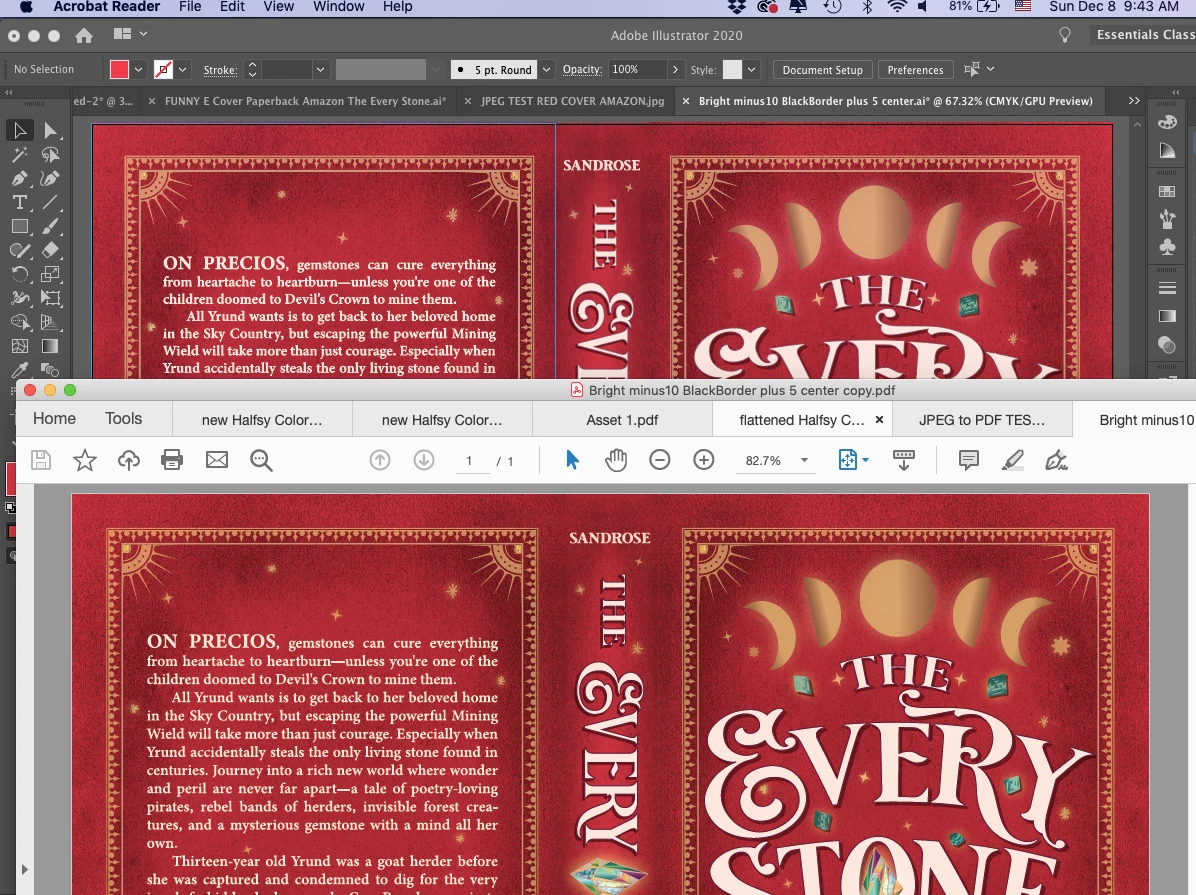Screen dimensions: 1196x895
Task: Open the arrange documents dropdown
Action: click(130, 34)
